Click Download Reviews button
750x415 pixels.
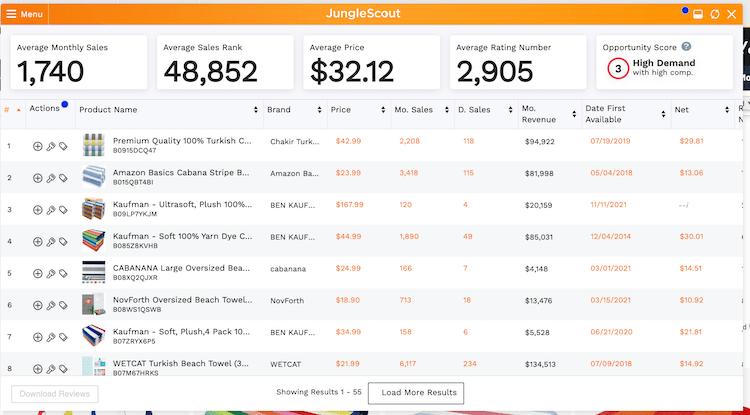click(x=55, y=394)
